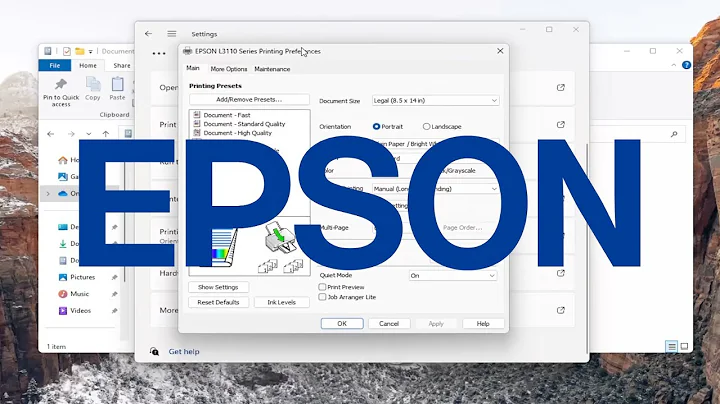Open the Document Size dropdown
This screenshot has width=720, height=404.
click(435, 101)
